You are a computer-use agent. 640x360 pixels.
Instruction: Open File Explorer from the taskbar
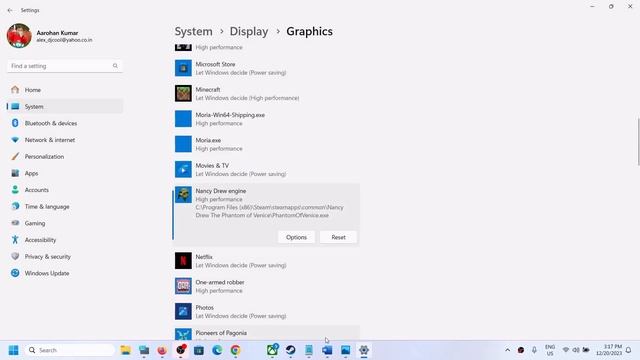coord(126,350)
